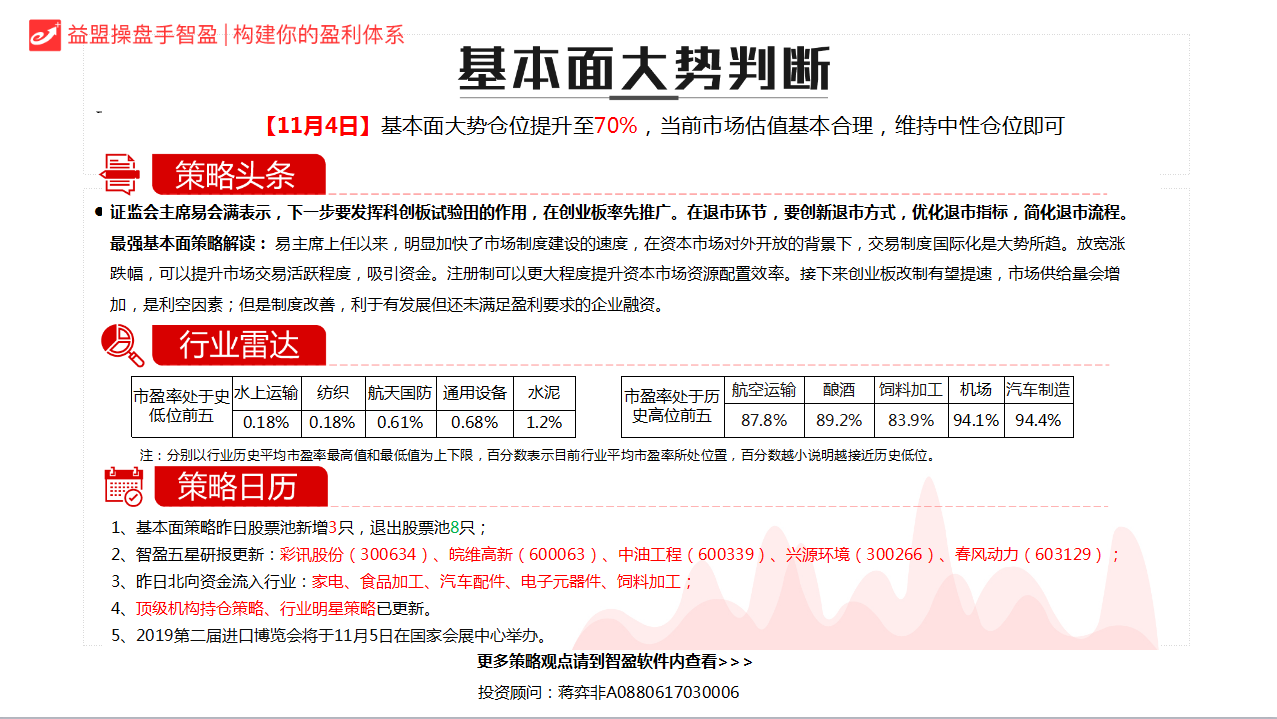Open the 彩讯股份（300634） stock link
The height and width of the screenshot is (719, 1277).
[x=347, y=554]
